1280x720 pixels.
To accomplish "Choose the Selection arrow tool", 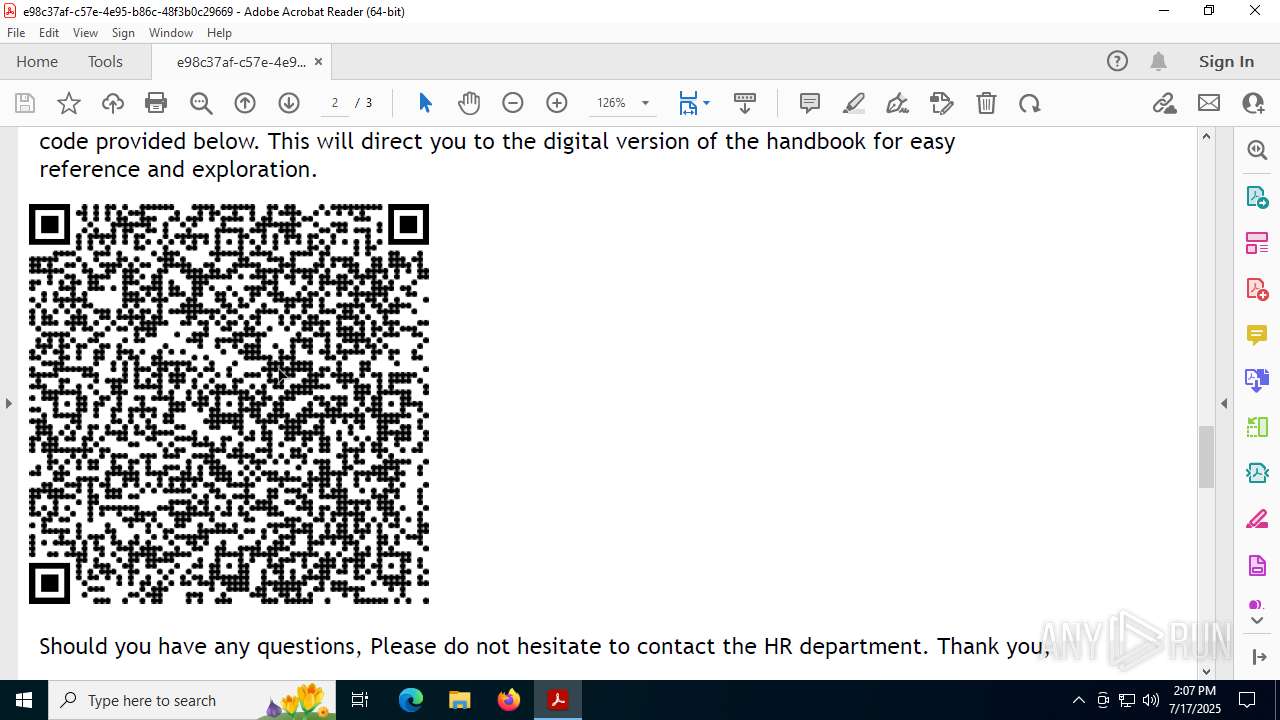I will [x=425, y=103].
